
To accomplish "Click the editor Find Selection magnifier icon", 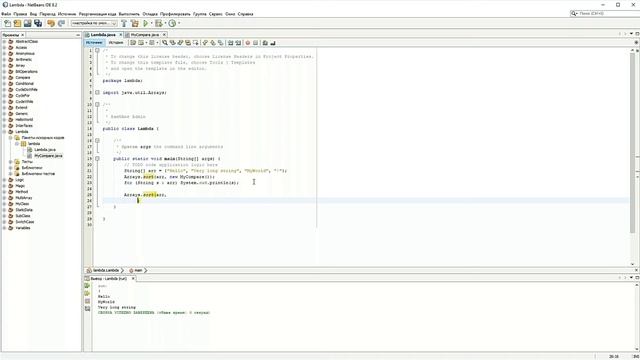I will tap(165, 42).
